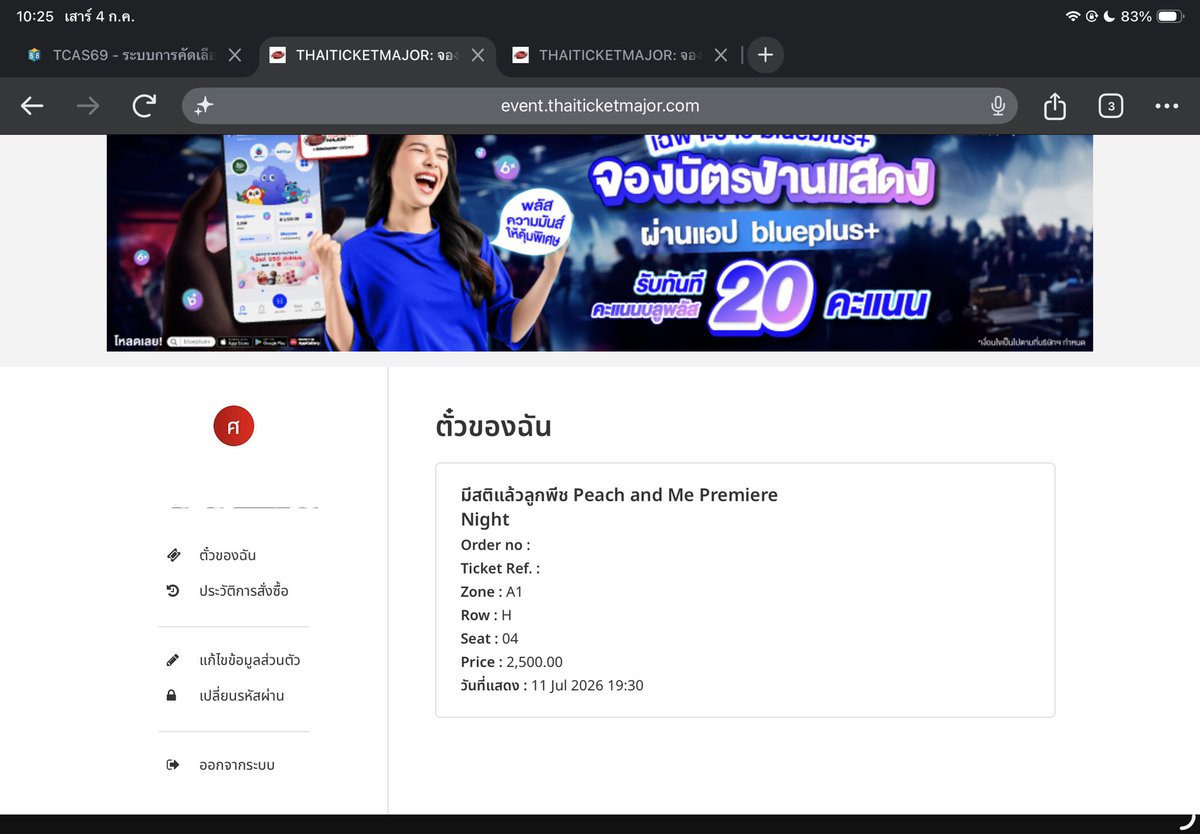Log out via ออกจากระบบ link
The width and height of the screenshot is (1200, 834).
(236, 765)
